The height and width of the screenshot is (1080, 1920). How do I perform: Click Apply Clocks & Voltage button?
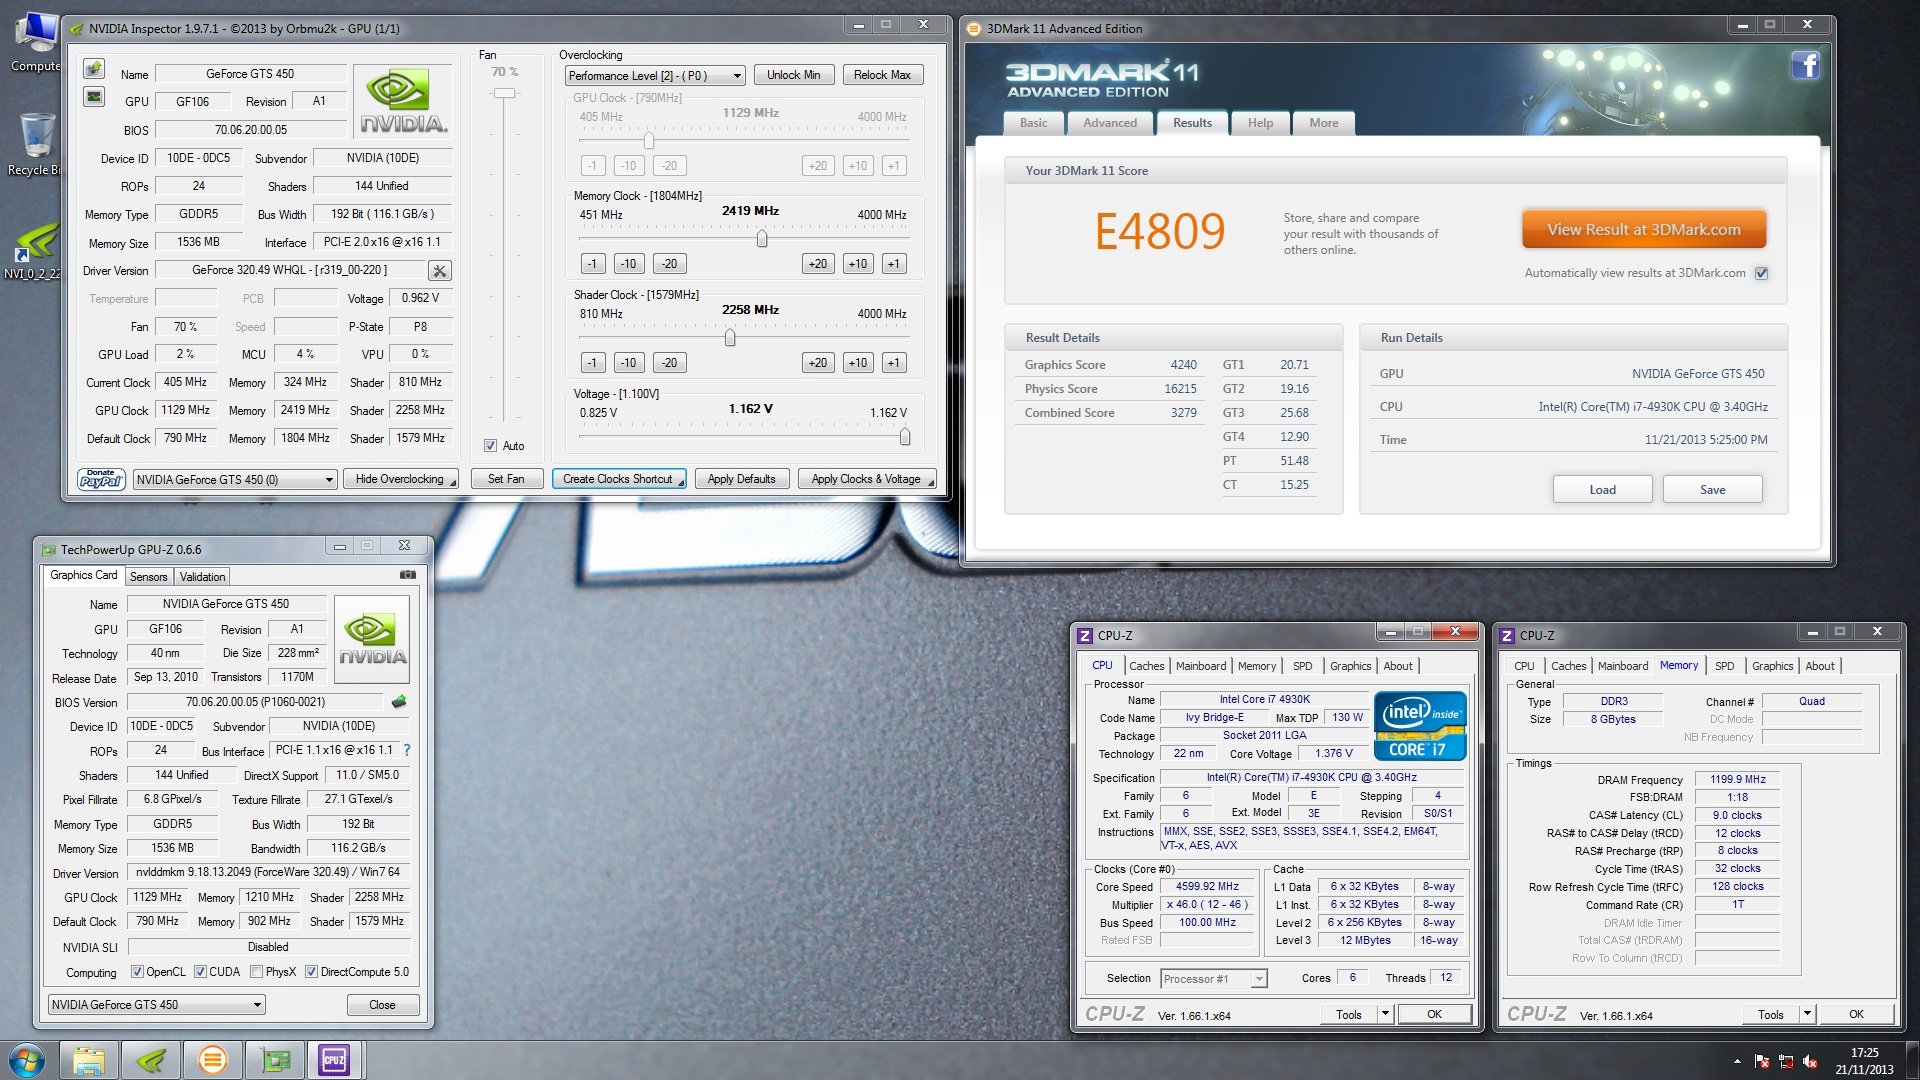tap(867, 479)
